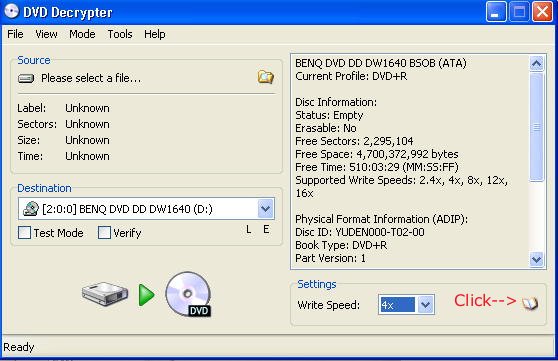Click the info panel scrollbar thumb
The height and width of the screenshot is (361, 558).
(x=536, y=127)
